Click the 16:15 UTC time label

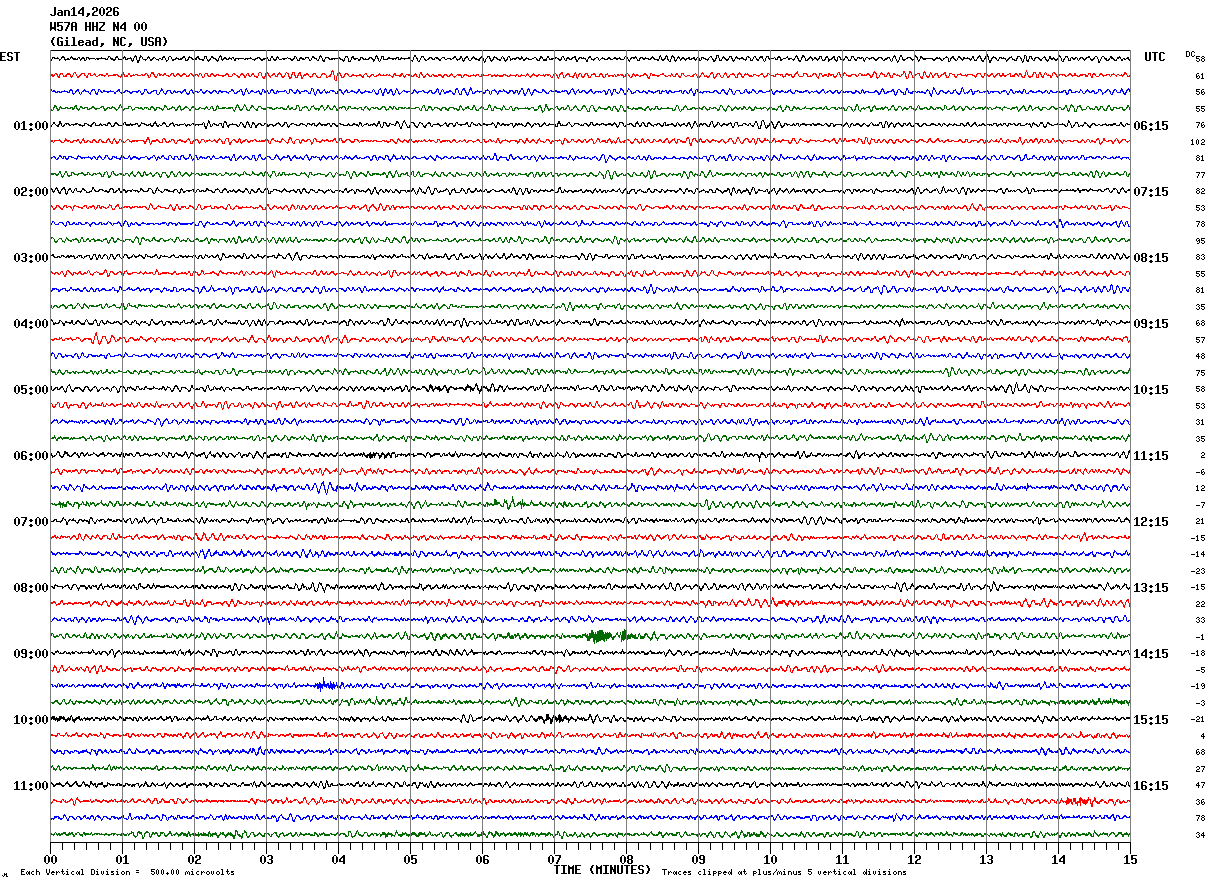[1151, 786]
